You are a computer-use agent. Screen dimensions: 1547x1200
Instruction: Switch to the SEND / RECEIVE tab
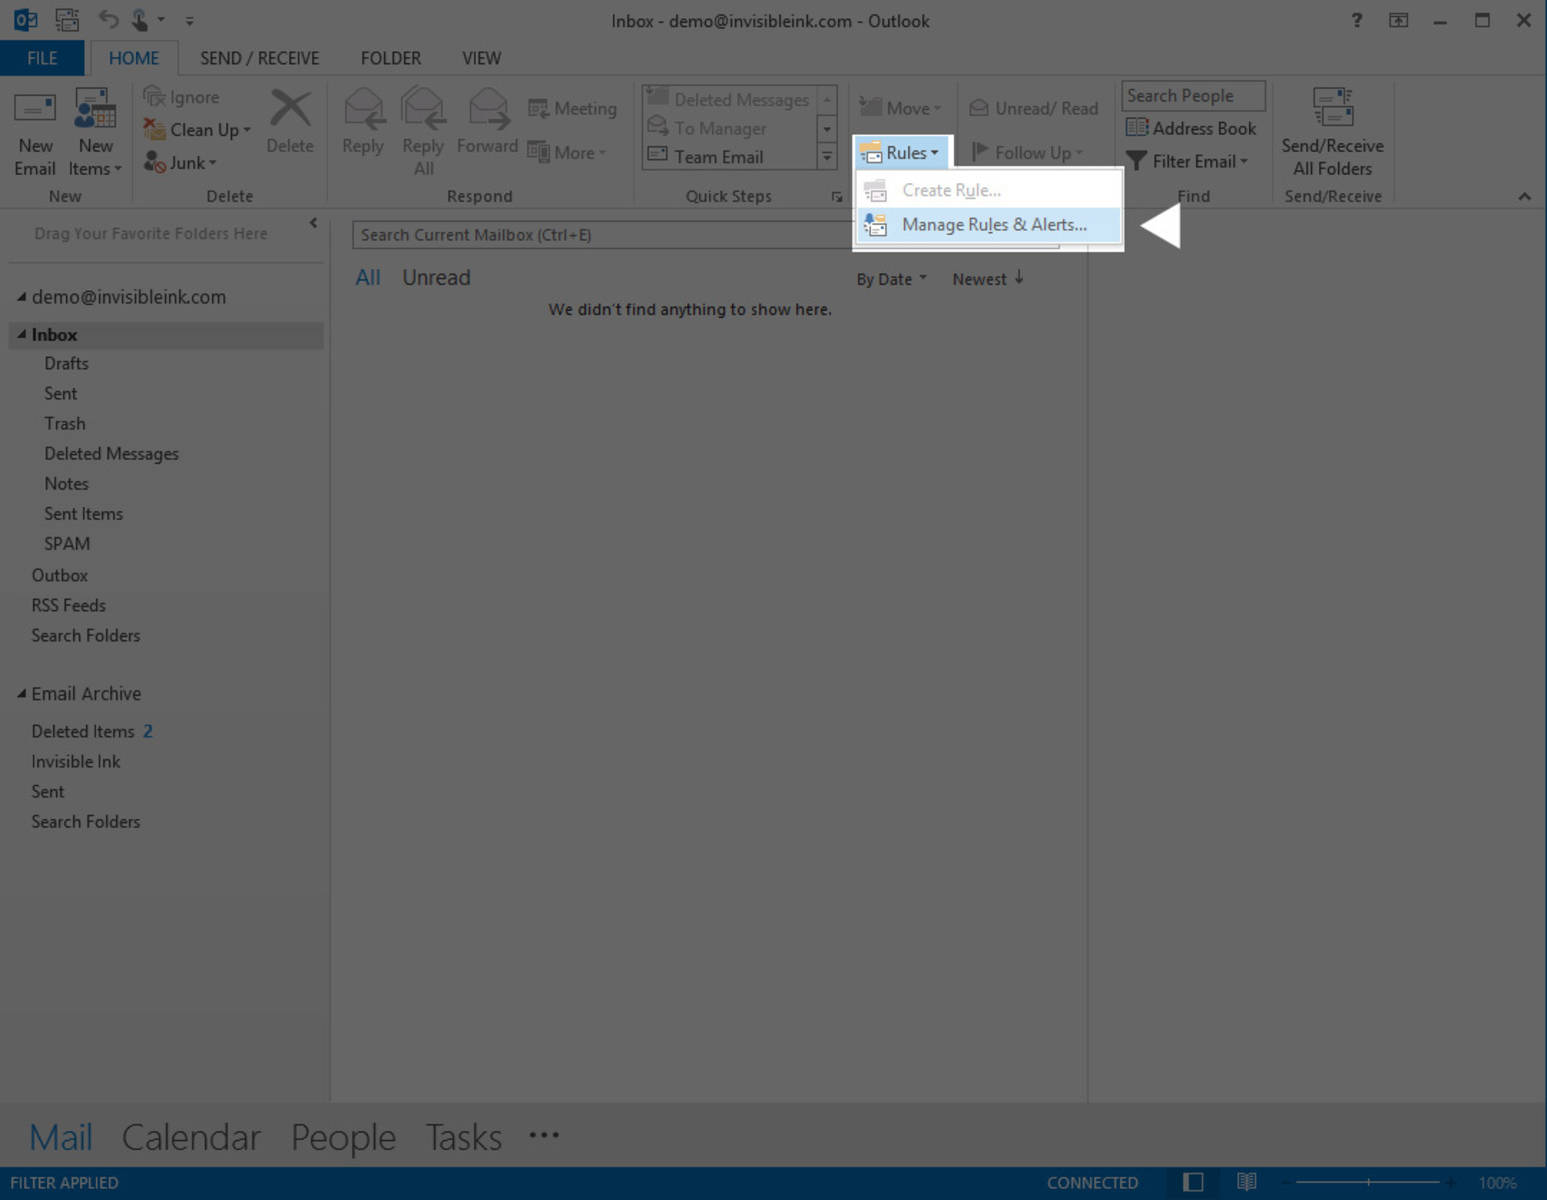point(259,58)
